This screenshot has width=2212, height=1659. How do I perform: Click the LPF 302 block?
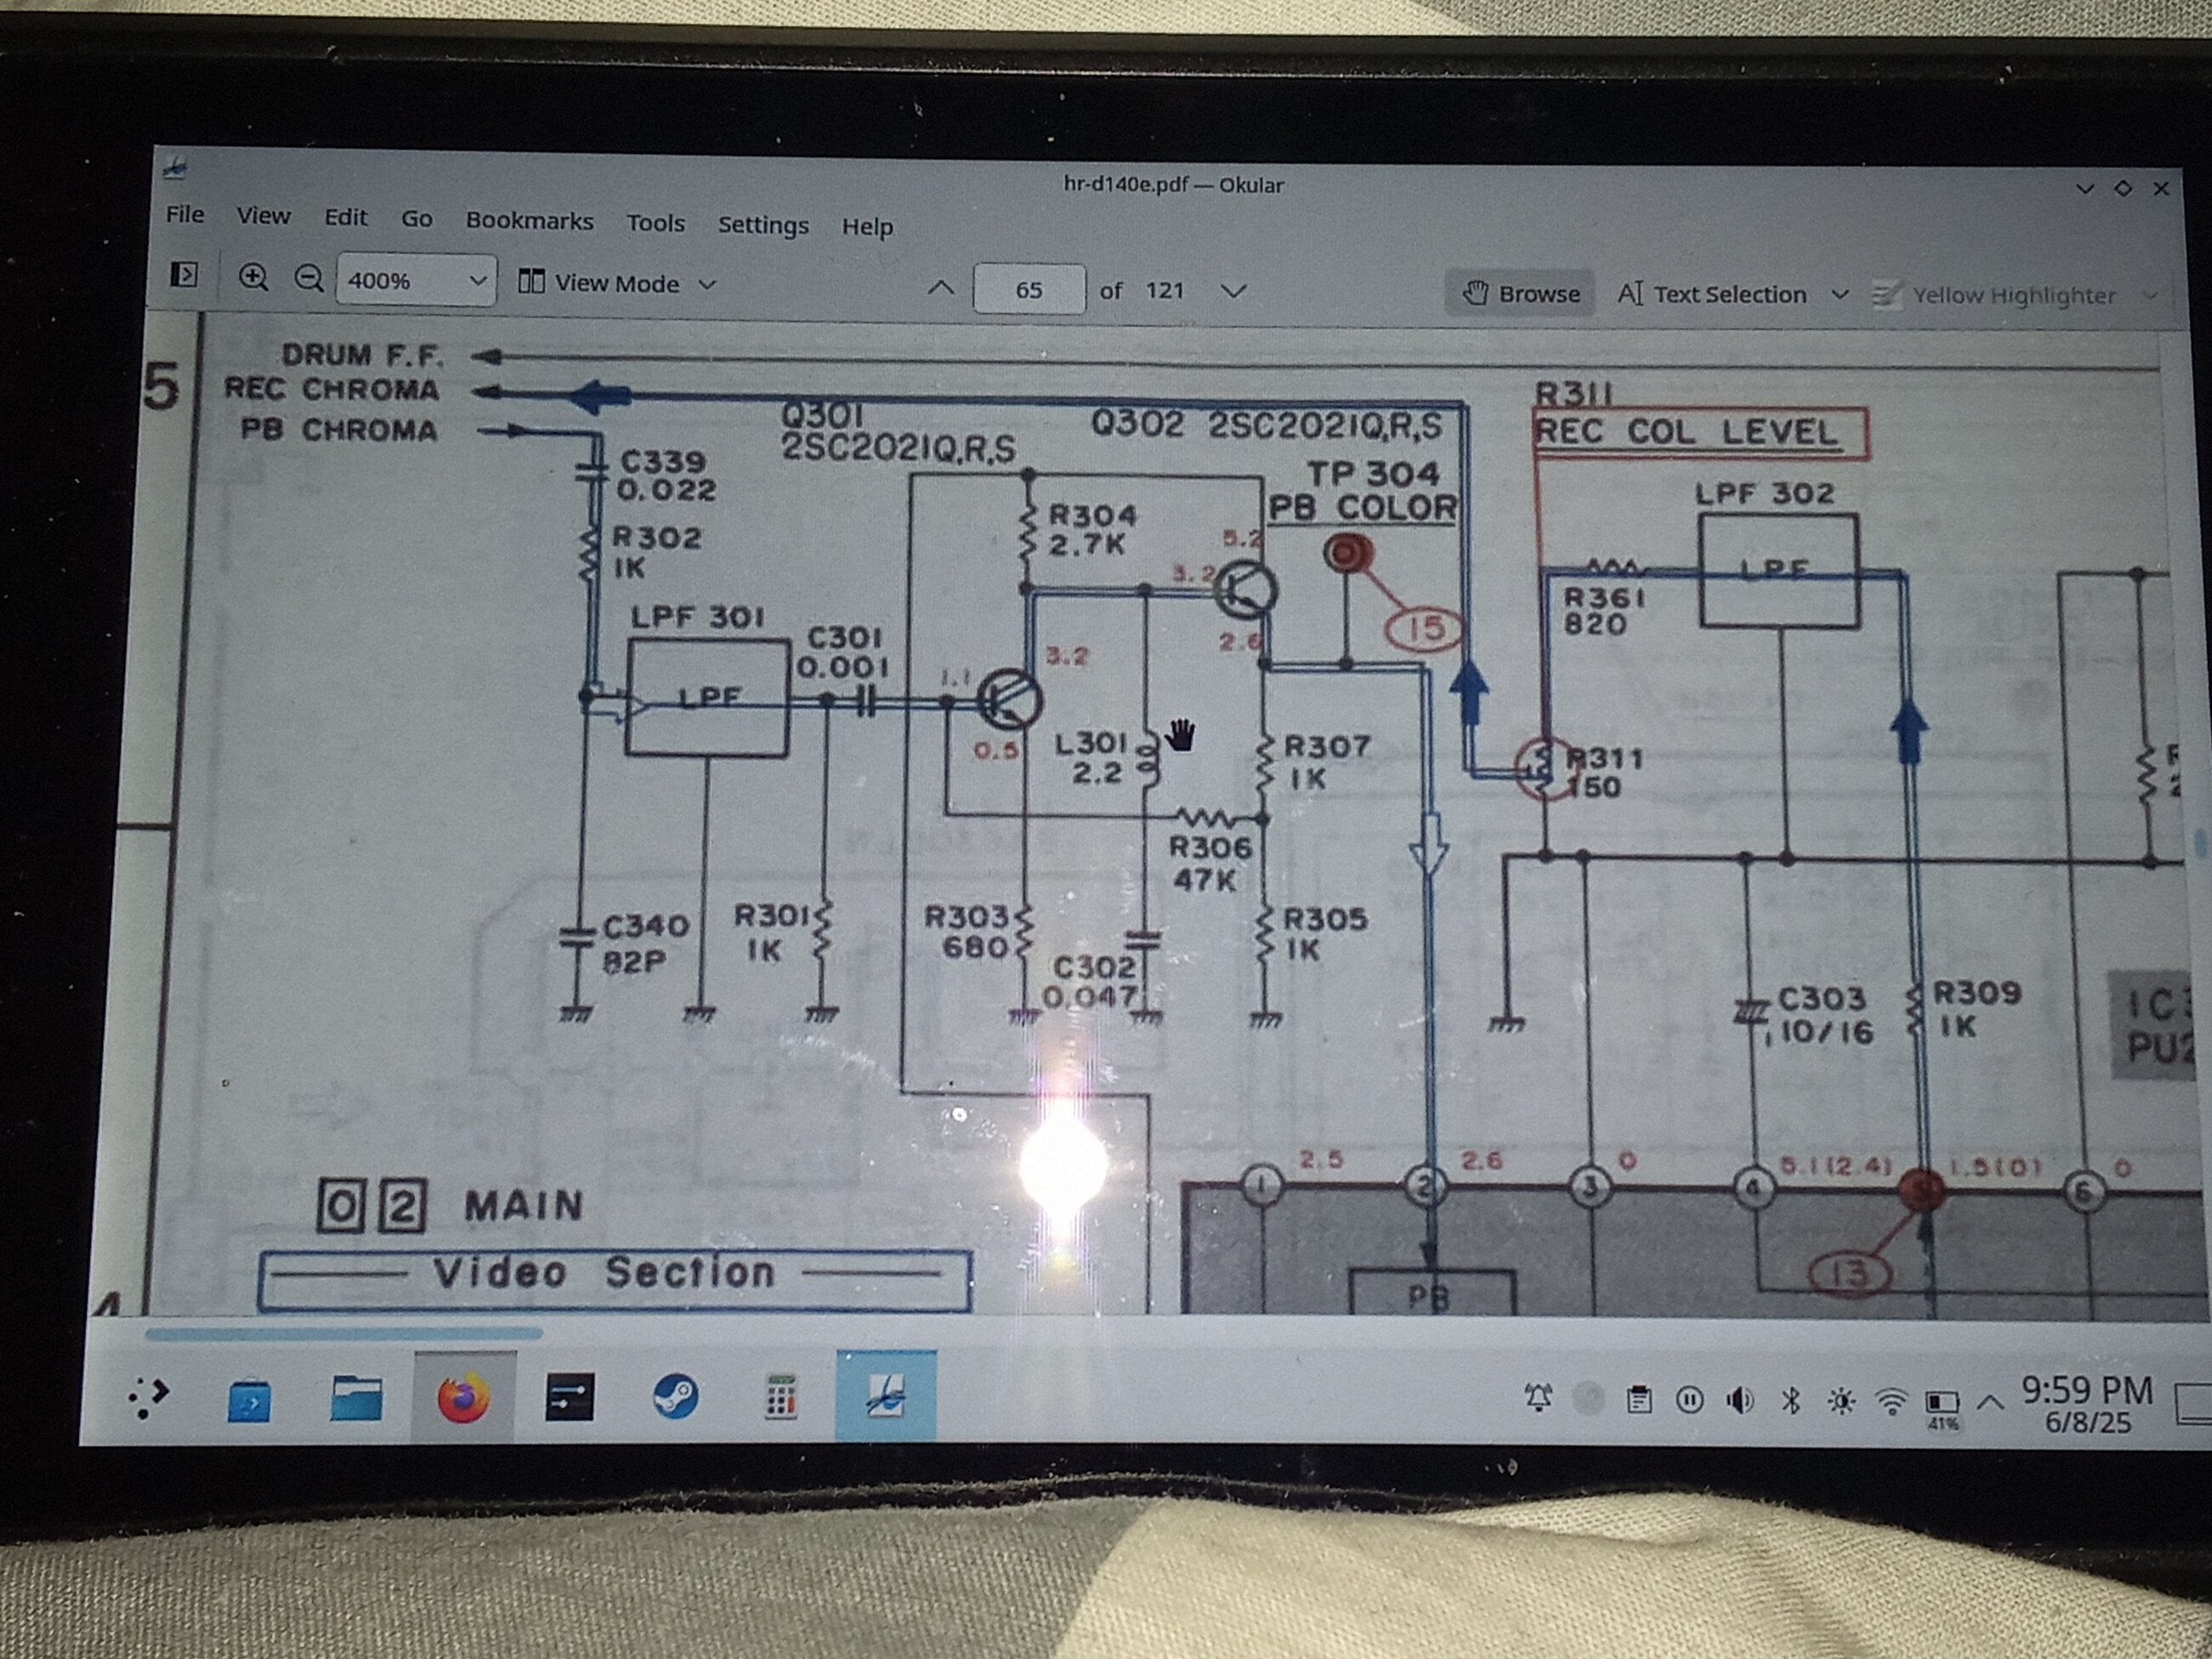click(1779, 570)
